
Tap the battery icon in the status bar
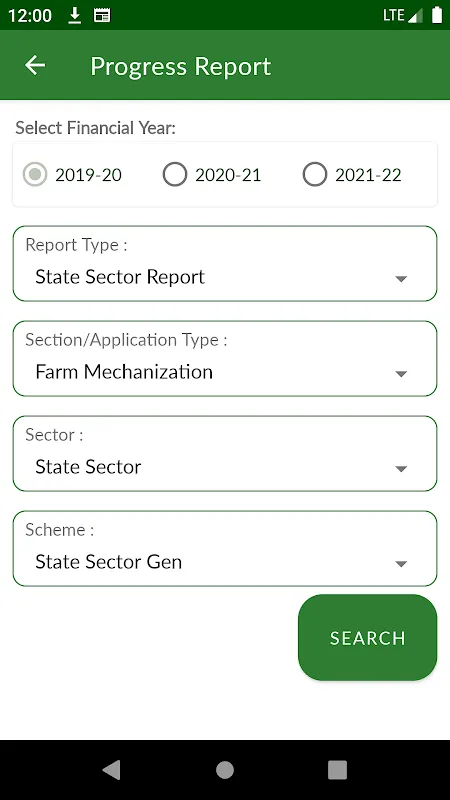click(437, 15)
